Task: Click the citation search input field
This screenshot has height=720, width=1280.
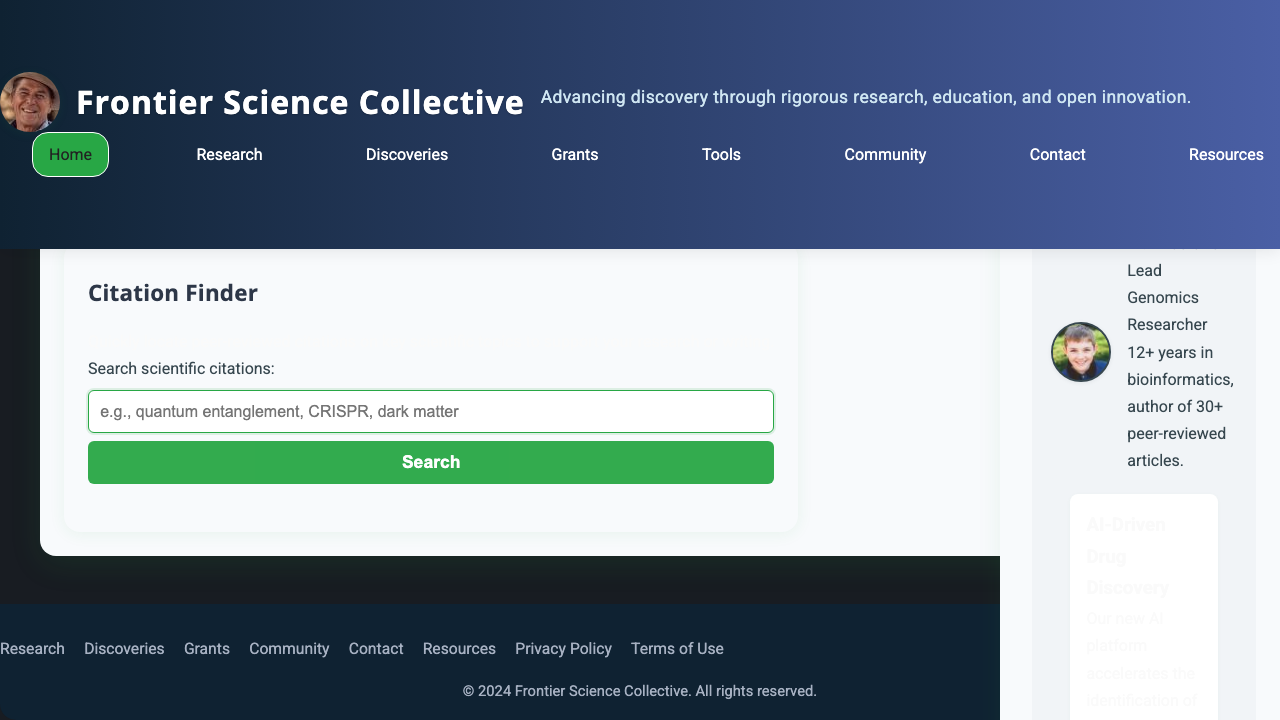Action: (x=430, y=411)
